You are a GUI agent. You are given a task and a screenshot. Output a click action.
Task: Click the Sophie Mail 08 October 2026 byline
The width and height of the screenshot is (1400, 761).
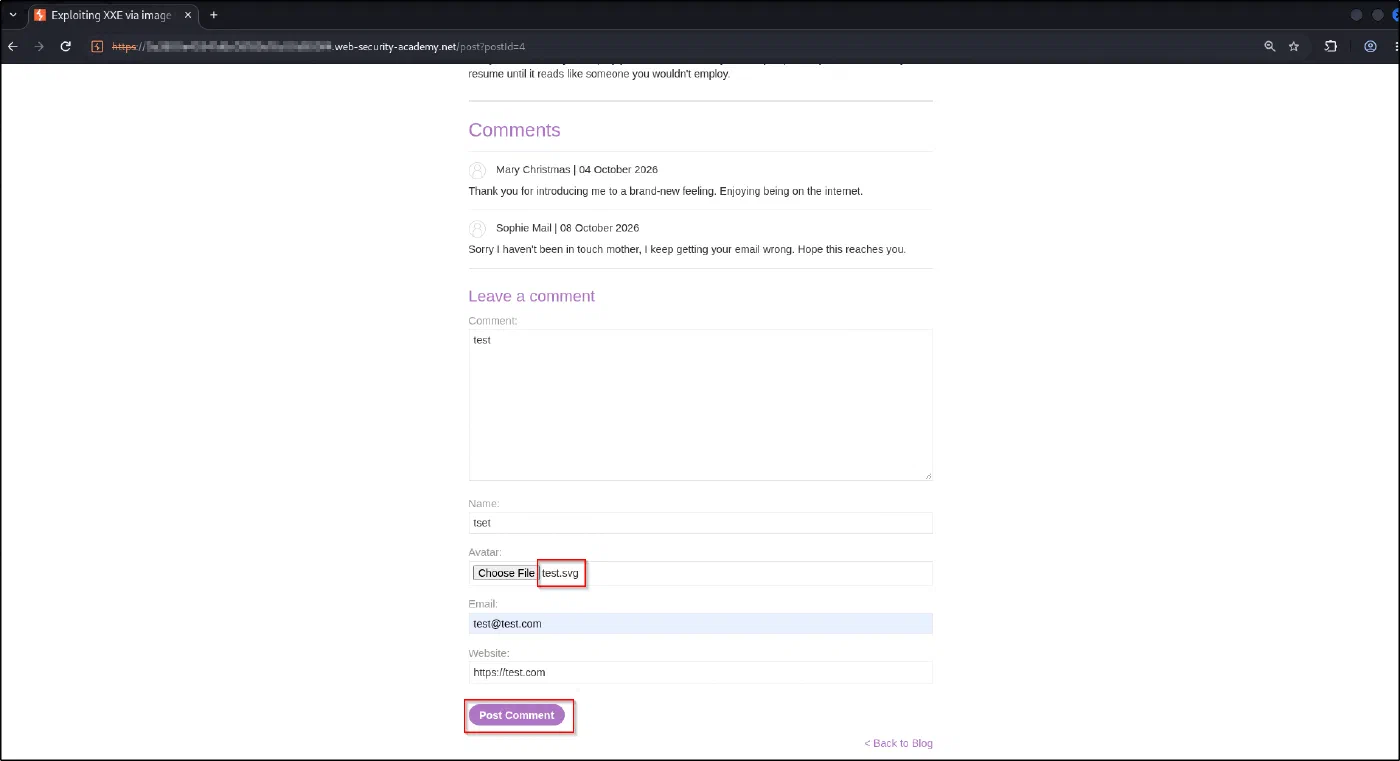pyautogui.click(x=567, y=228)
